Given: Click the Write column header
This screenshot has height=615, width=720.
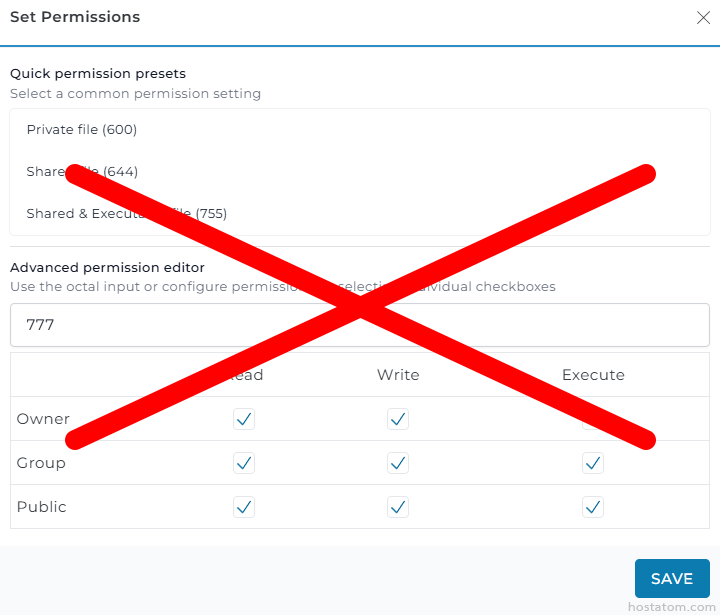Looking at the screenshot, I should tap(398, 375).
